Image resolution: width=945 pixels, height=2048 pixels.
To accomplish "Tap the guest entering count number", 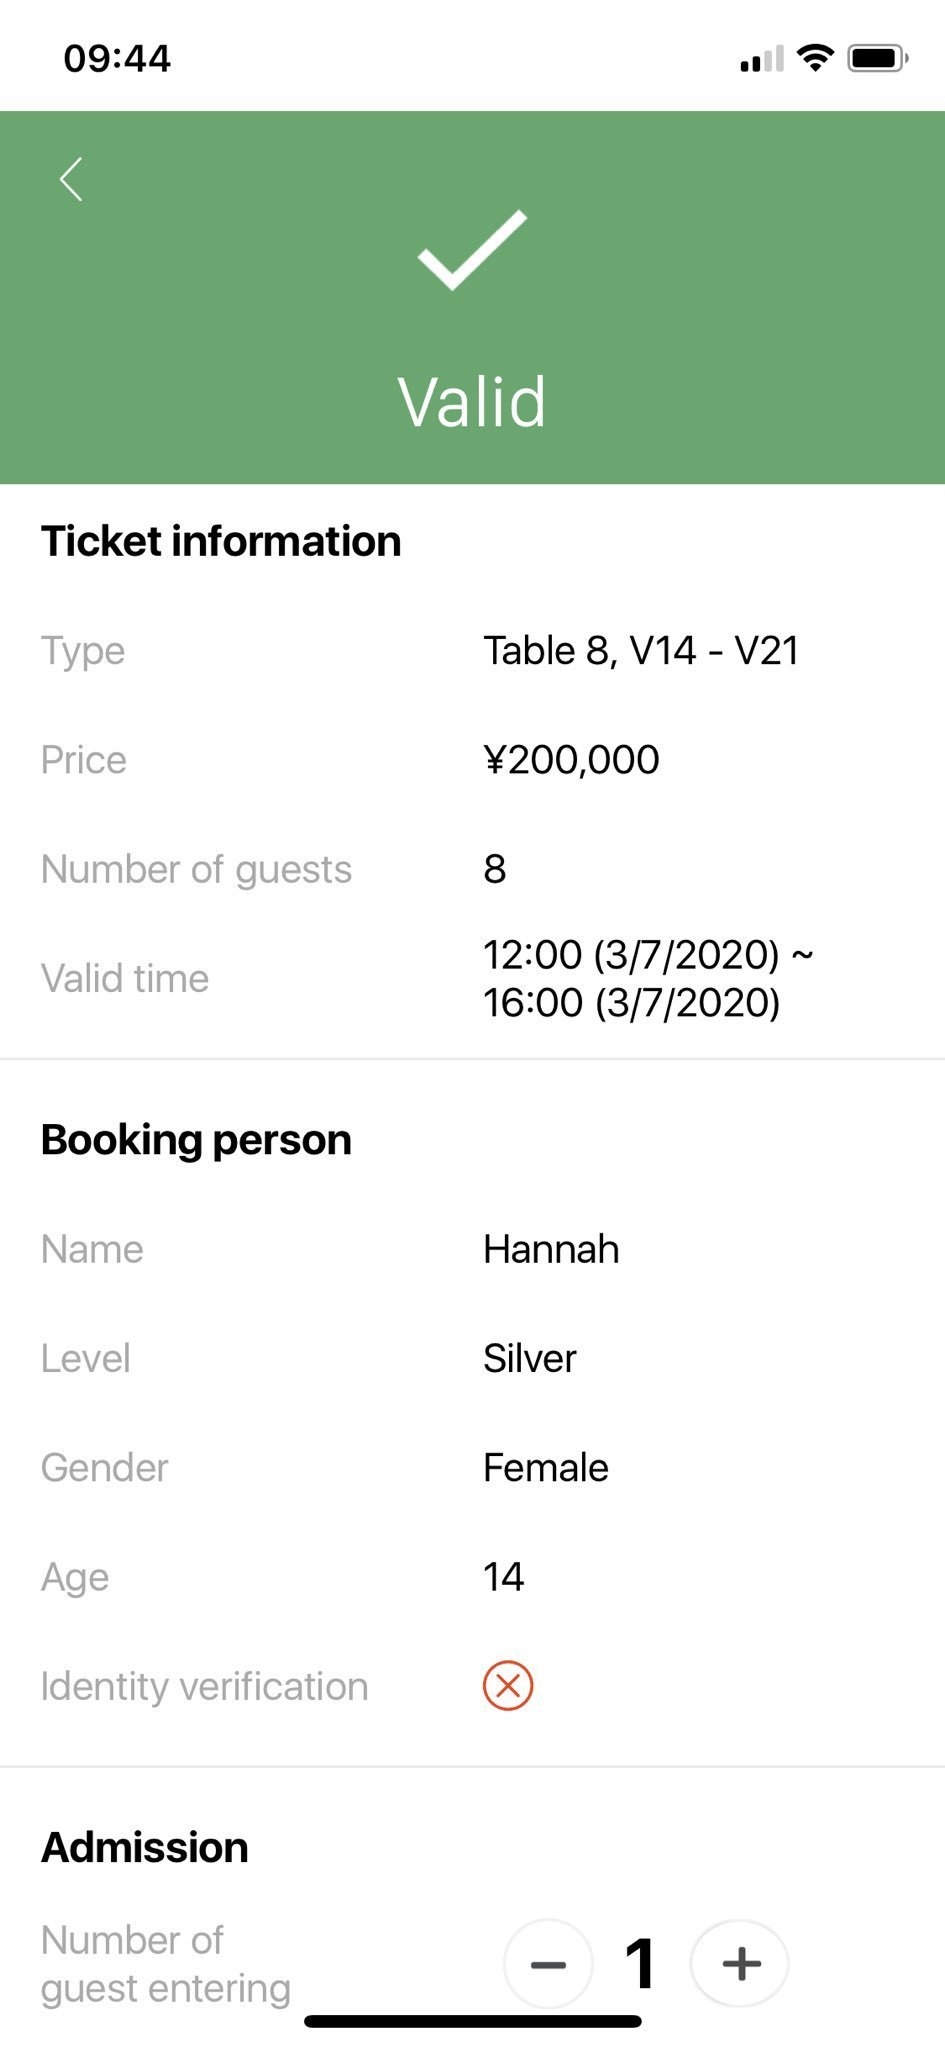I will (x=641, y=1964).
